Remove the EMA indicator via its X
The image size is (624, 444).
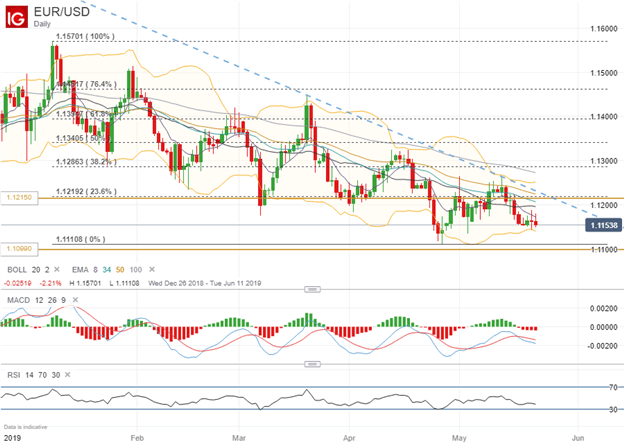point(152,270)
